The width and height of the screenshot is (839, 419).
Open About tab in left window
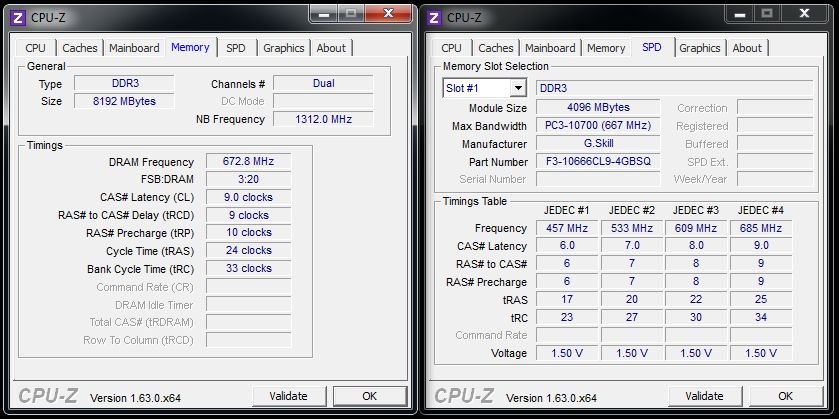click(331, 48)
